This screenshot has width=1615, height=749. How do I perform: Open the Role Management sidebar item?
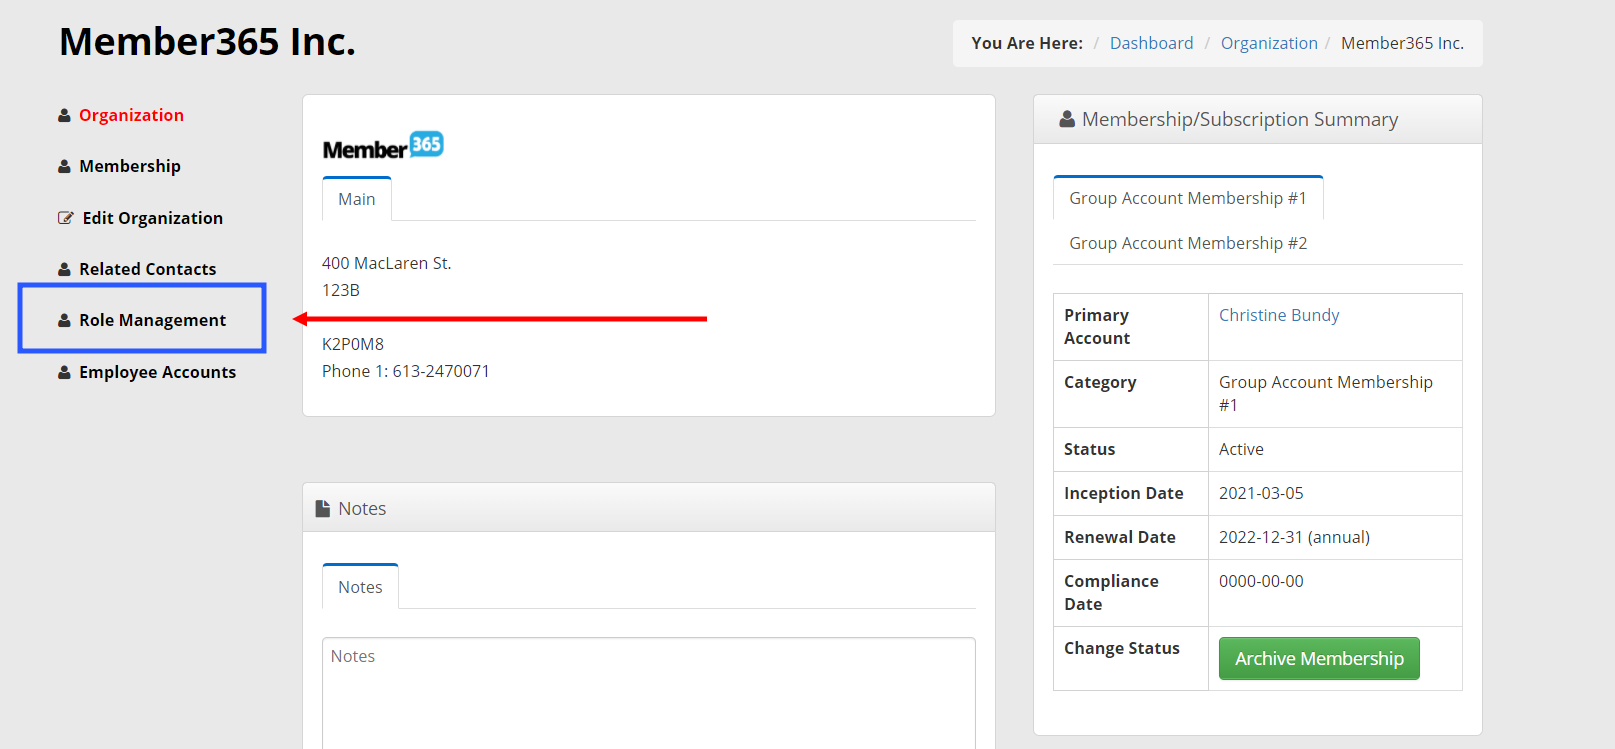[x=152, y=320]
